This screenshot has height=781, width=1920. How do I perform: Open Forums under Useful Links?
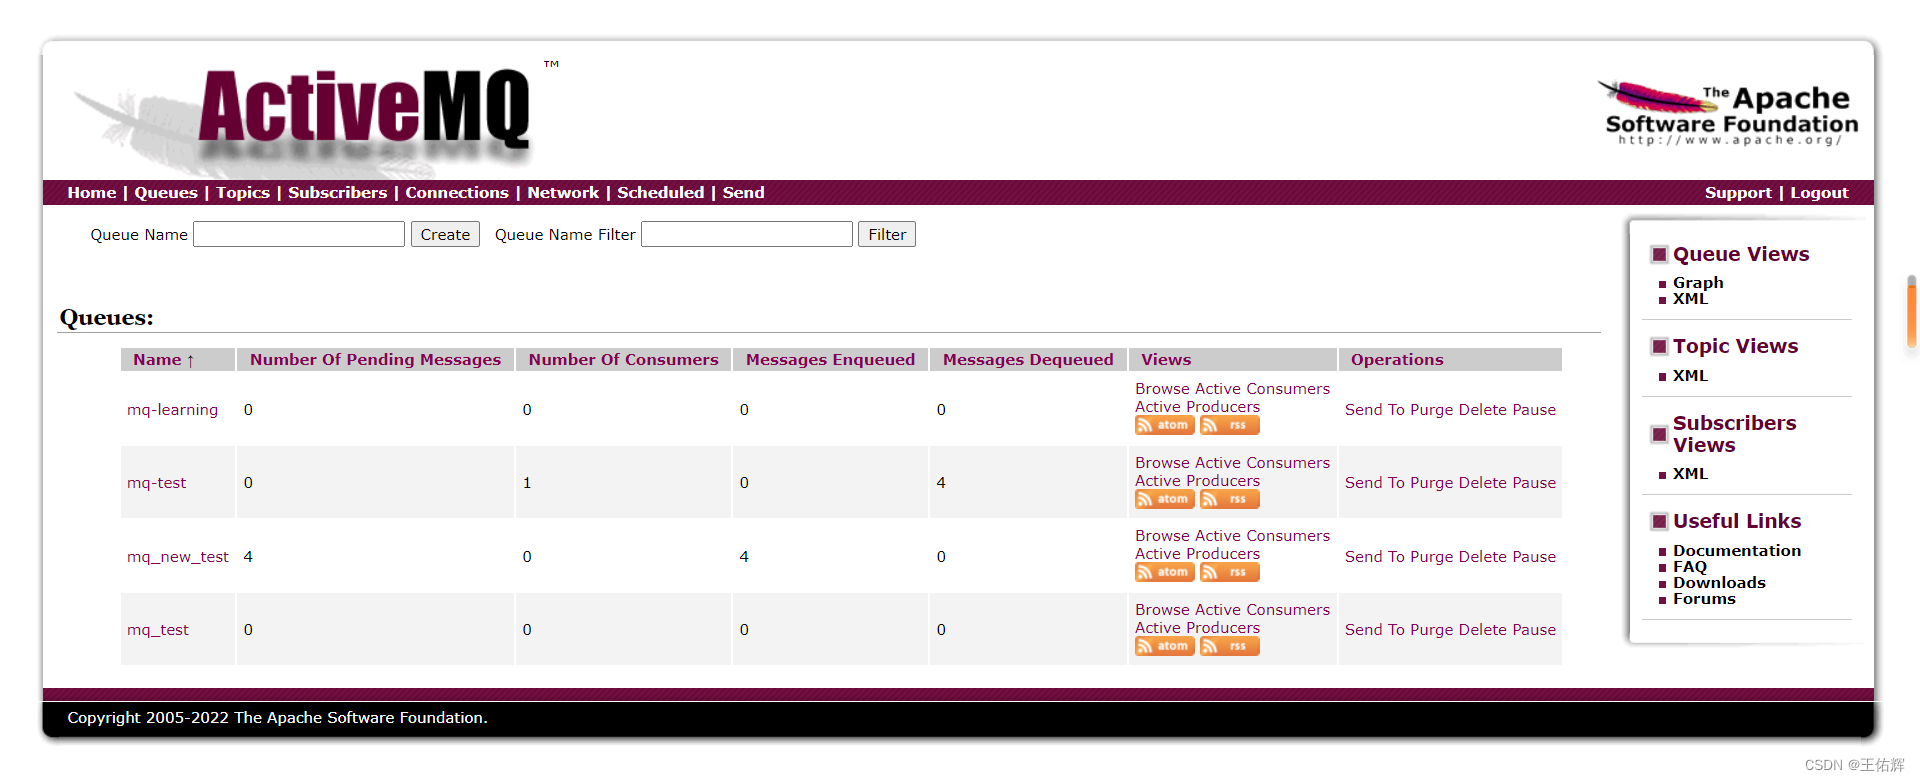point(1704,599)
